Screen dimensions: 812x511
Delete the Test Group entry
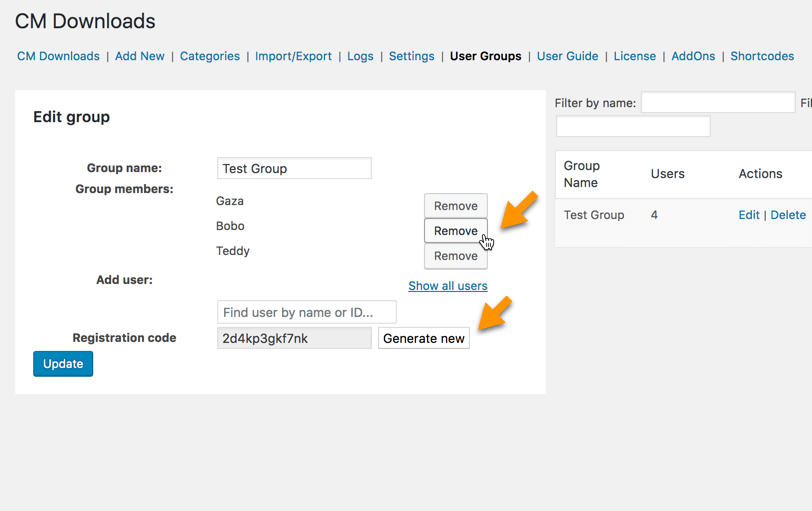click(x=787, y=215)
